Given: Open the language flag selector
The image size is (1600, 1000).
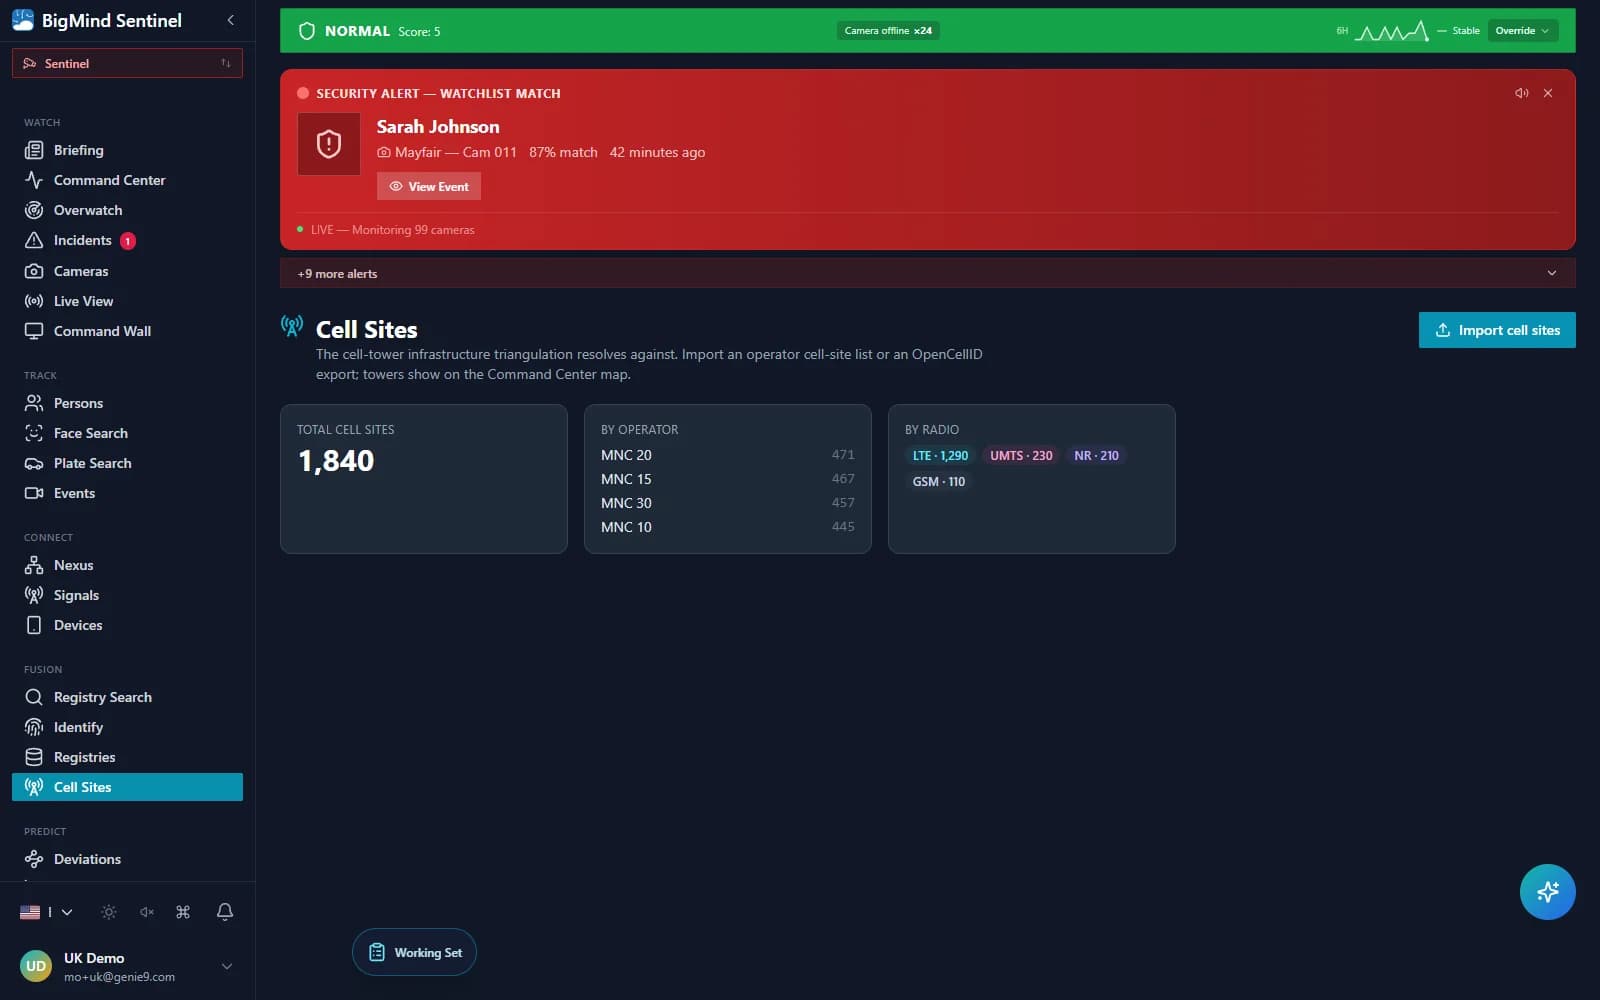Looking at the screenshot, I should pyautogui.click(x=46, y=911).
